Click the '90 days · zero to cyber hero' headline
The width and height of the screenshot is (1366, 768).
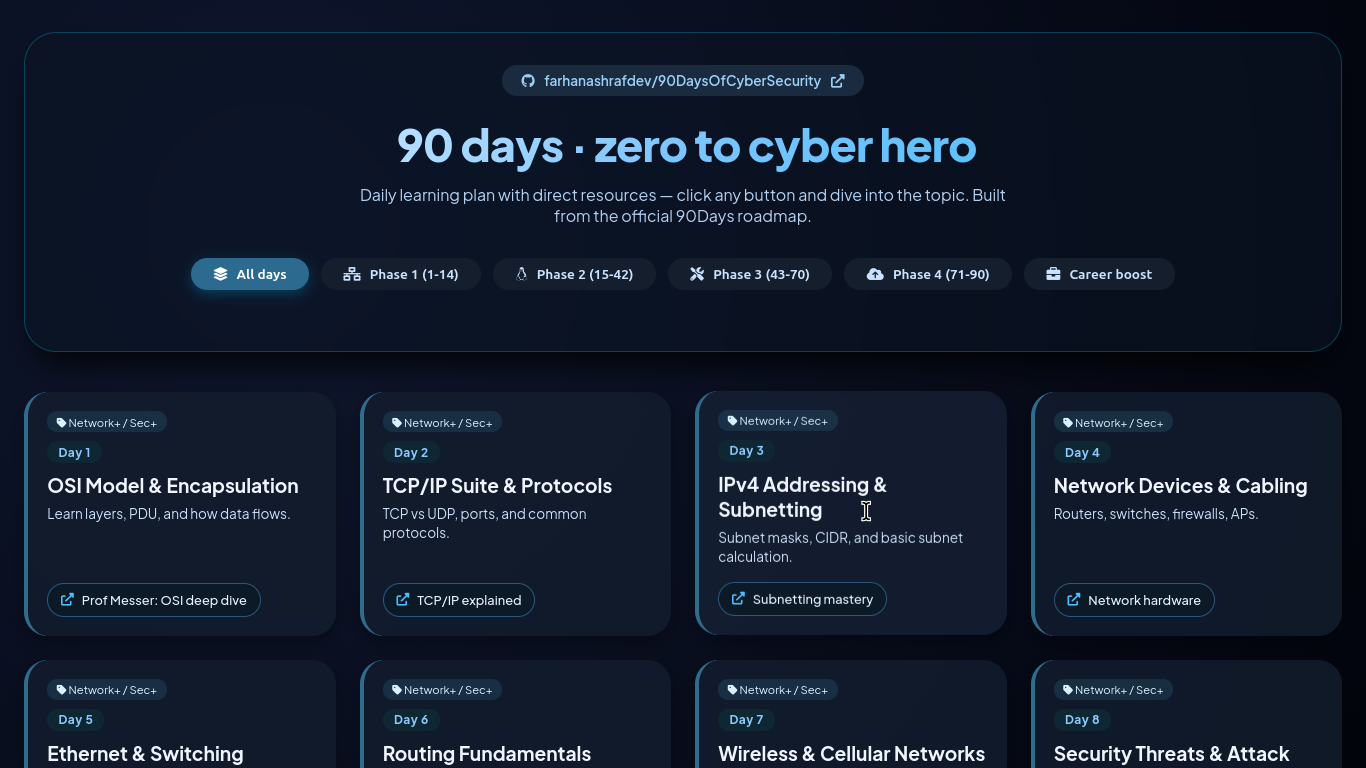pos(686,146)
